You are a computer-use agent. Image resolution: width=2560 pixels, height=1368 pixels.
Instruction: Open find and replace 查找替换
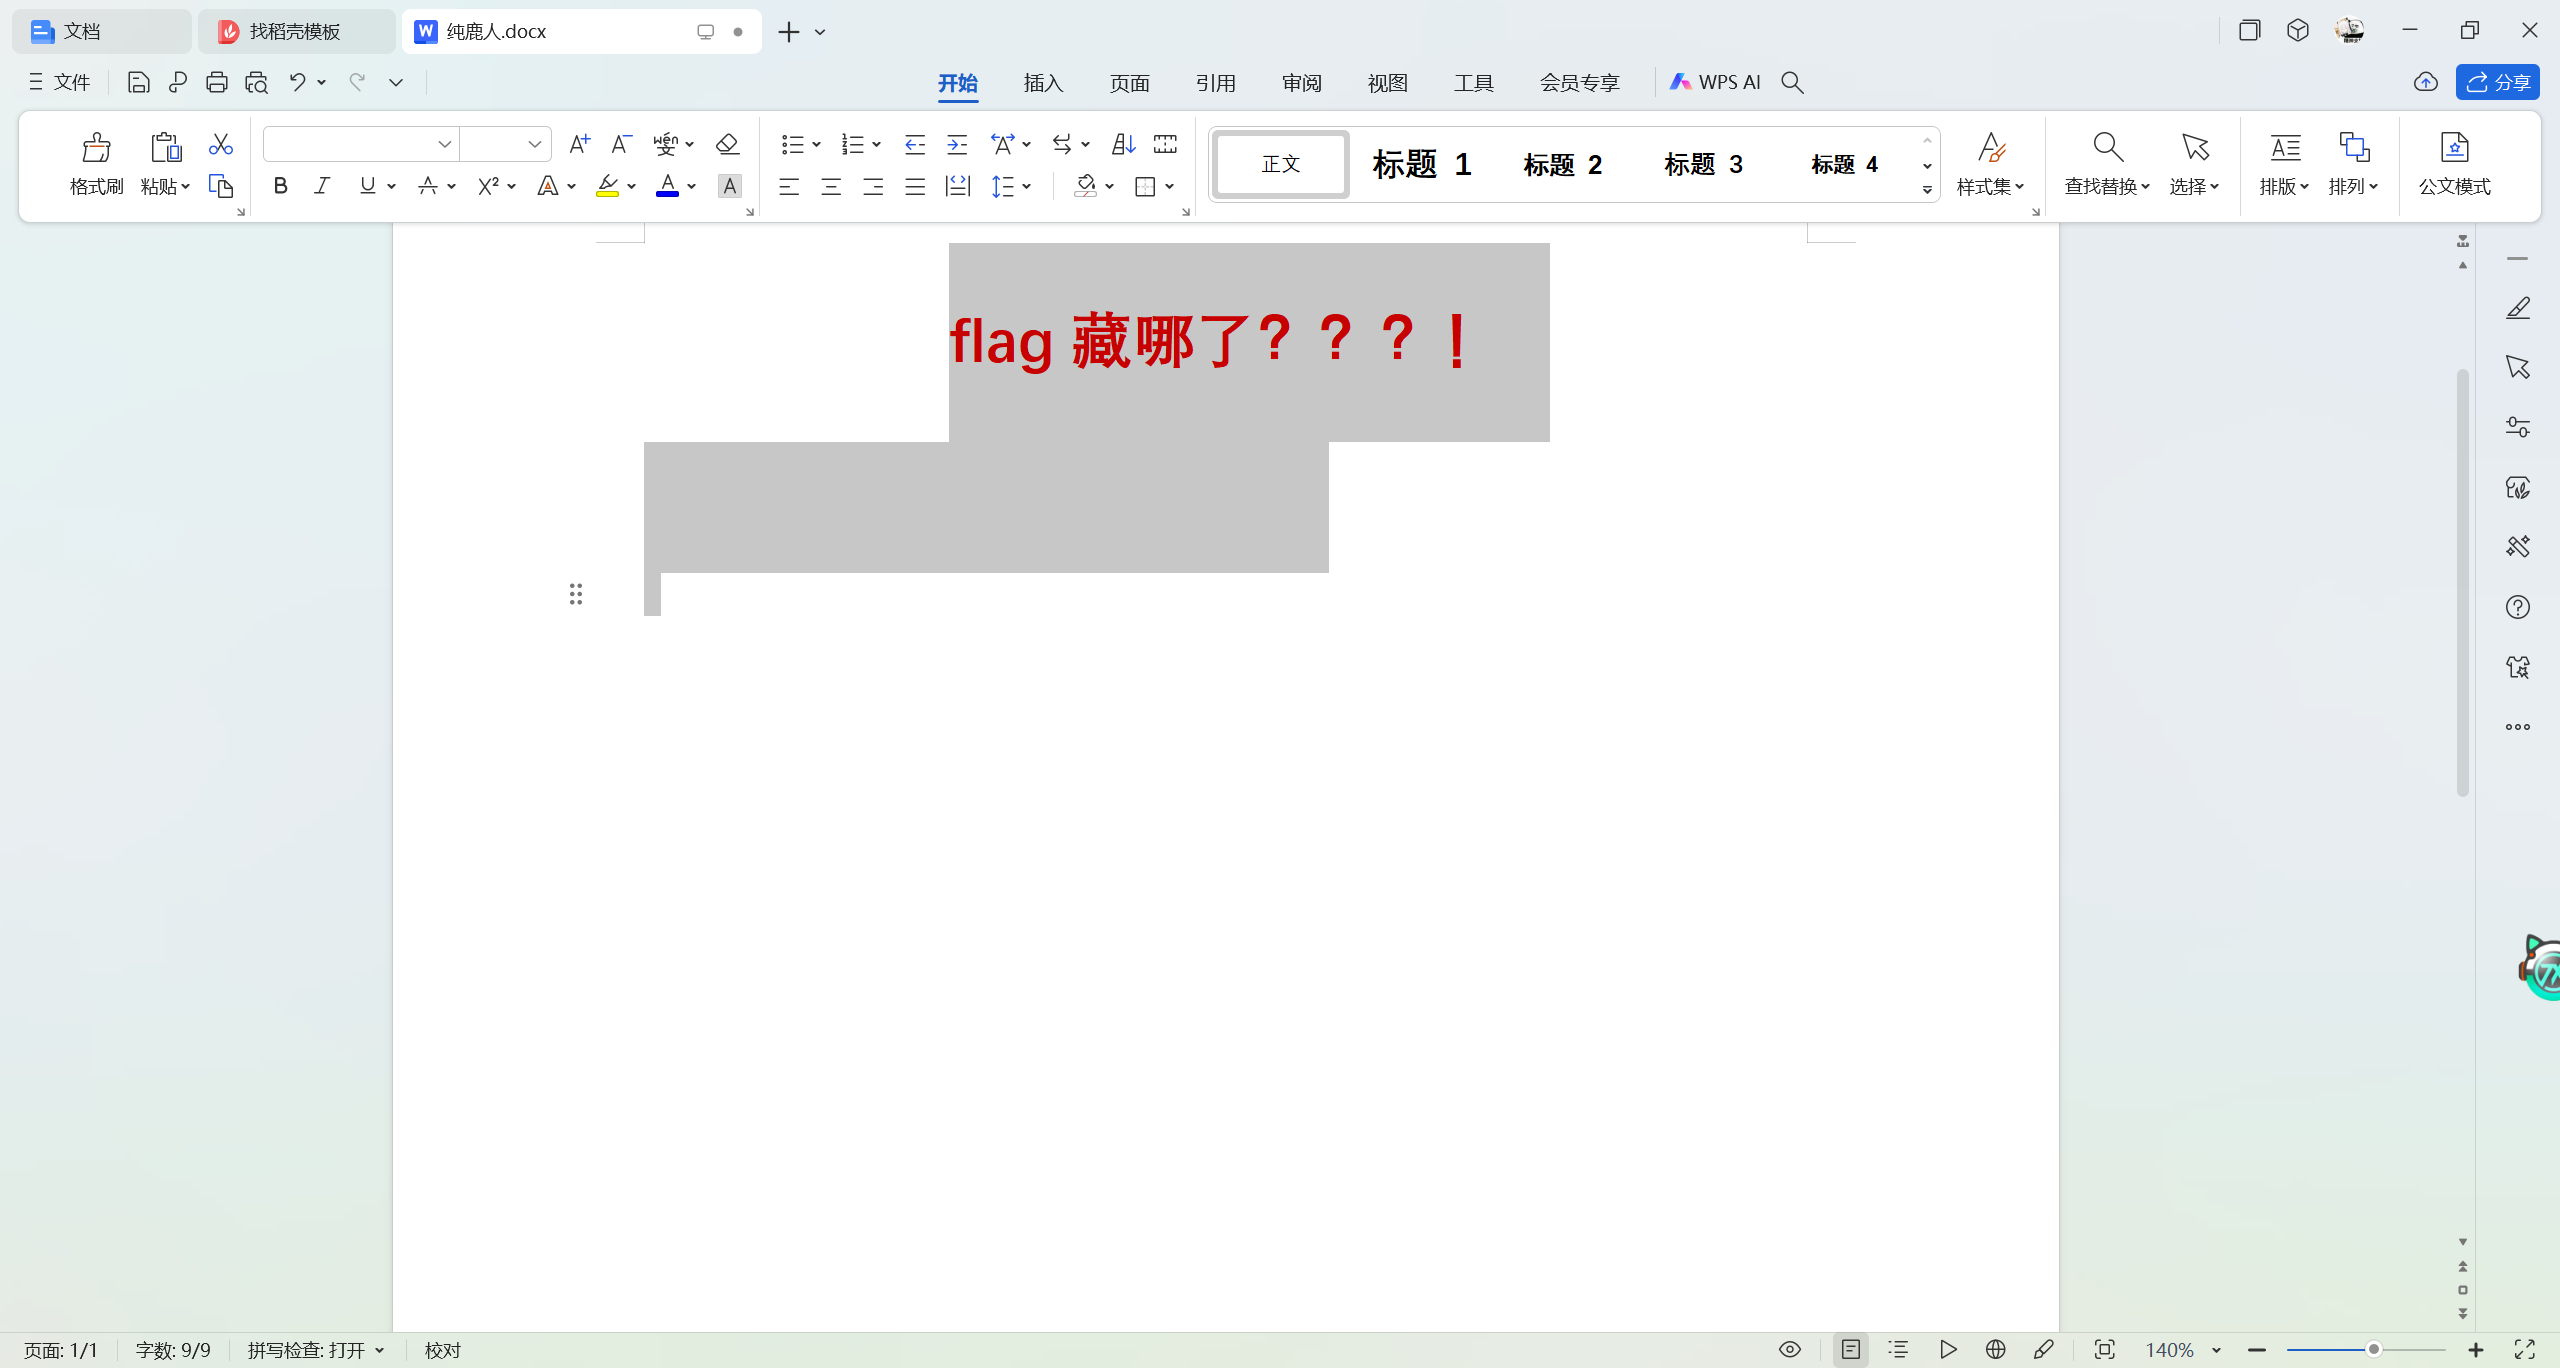click(2104, 163)
